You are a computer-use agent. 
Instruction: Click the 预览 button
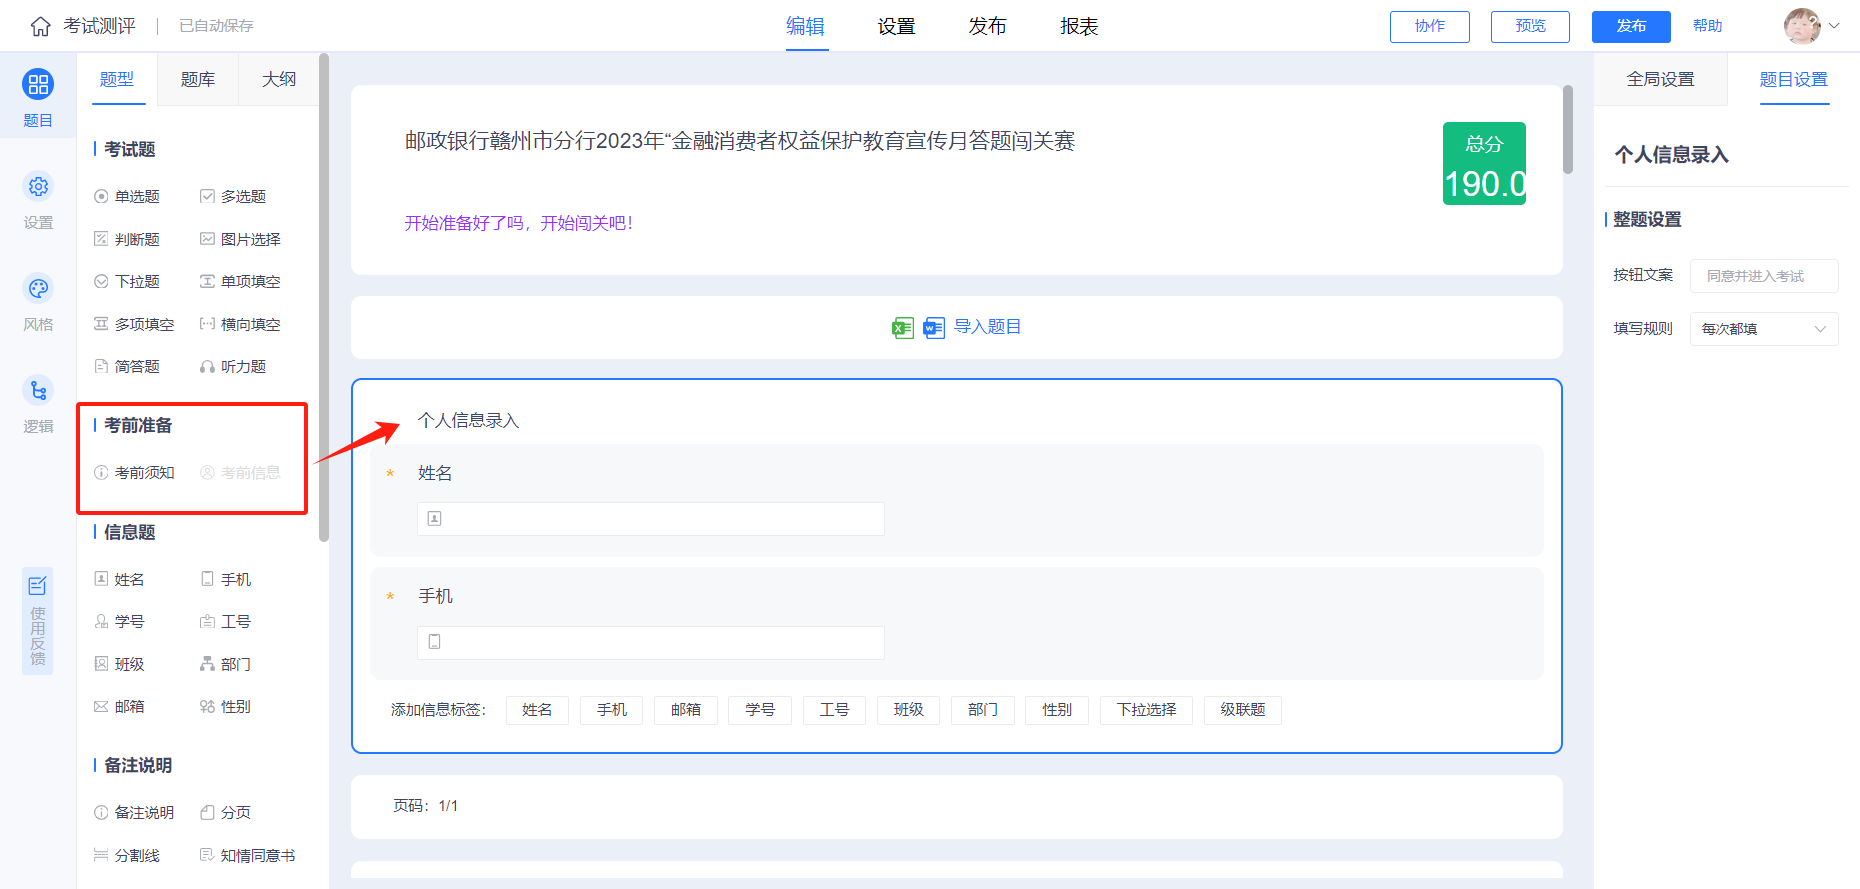[1530, 27]
